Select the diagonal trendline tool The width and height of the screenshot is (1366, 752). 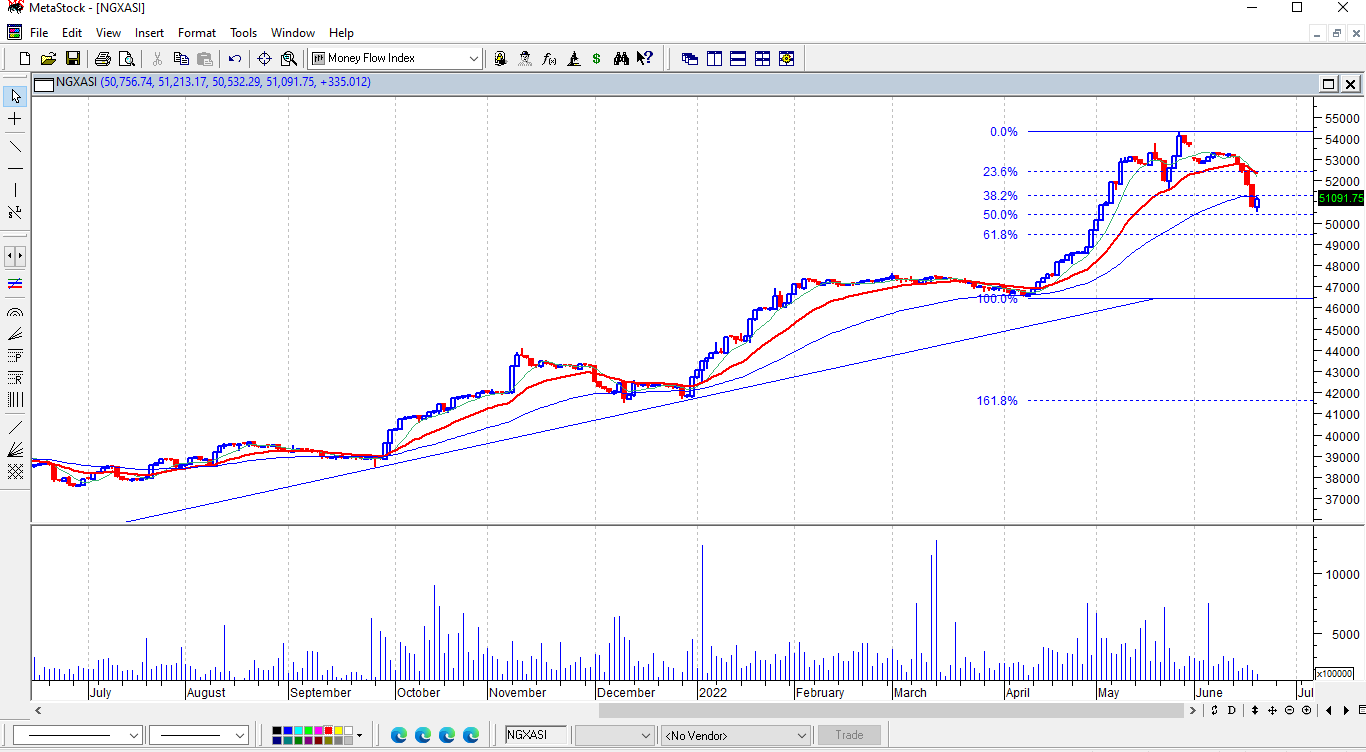tap(15, 146)
